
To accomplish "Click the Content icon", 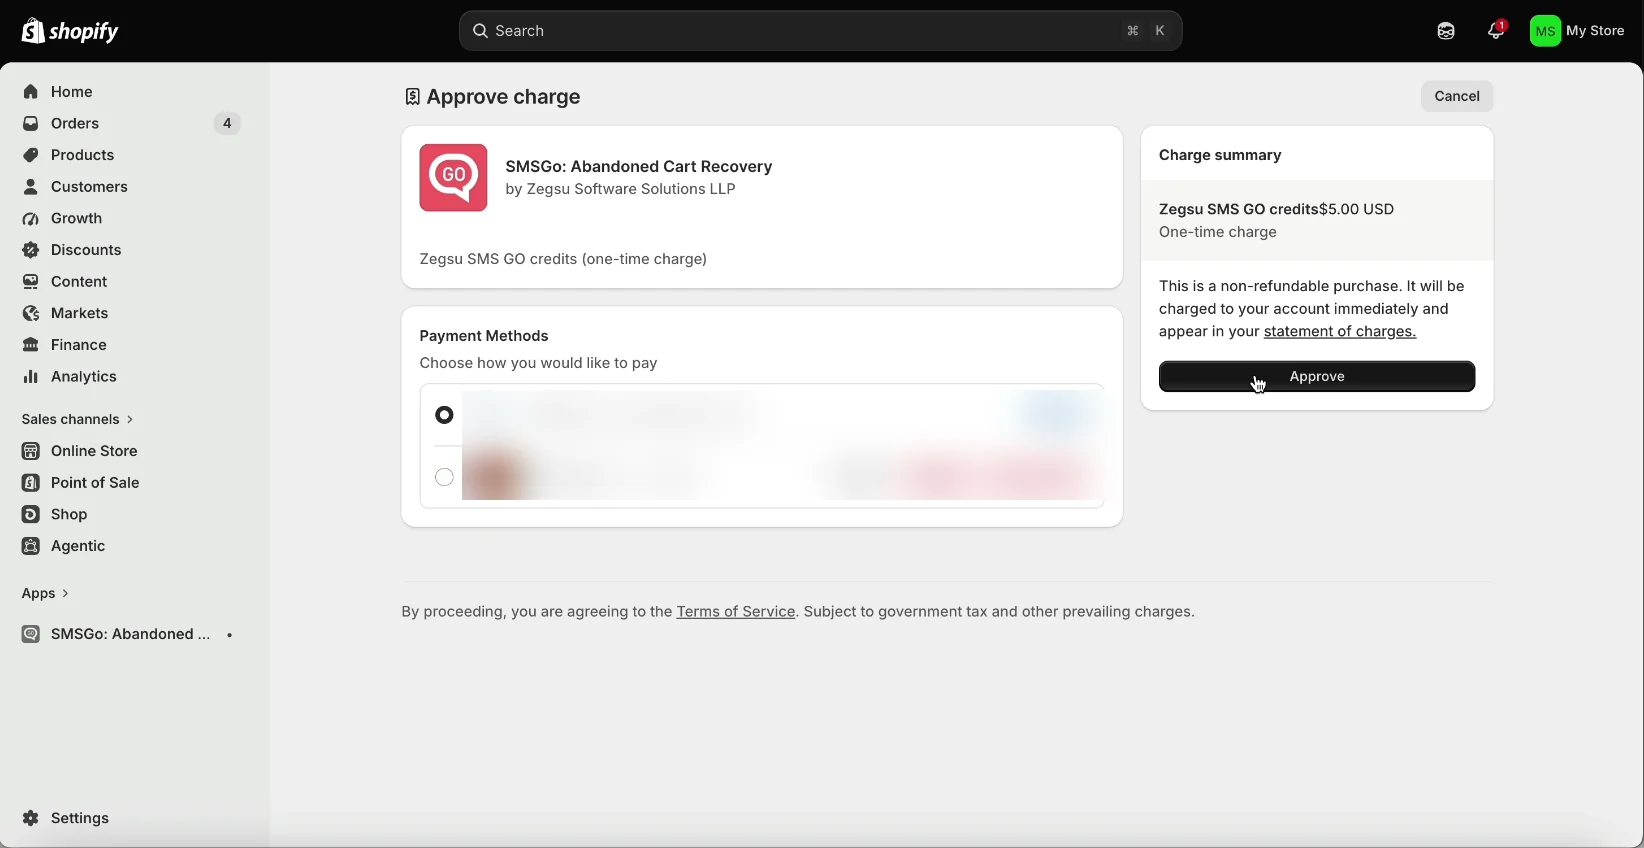I will coord(31,282).
